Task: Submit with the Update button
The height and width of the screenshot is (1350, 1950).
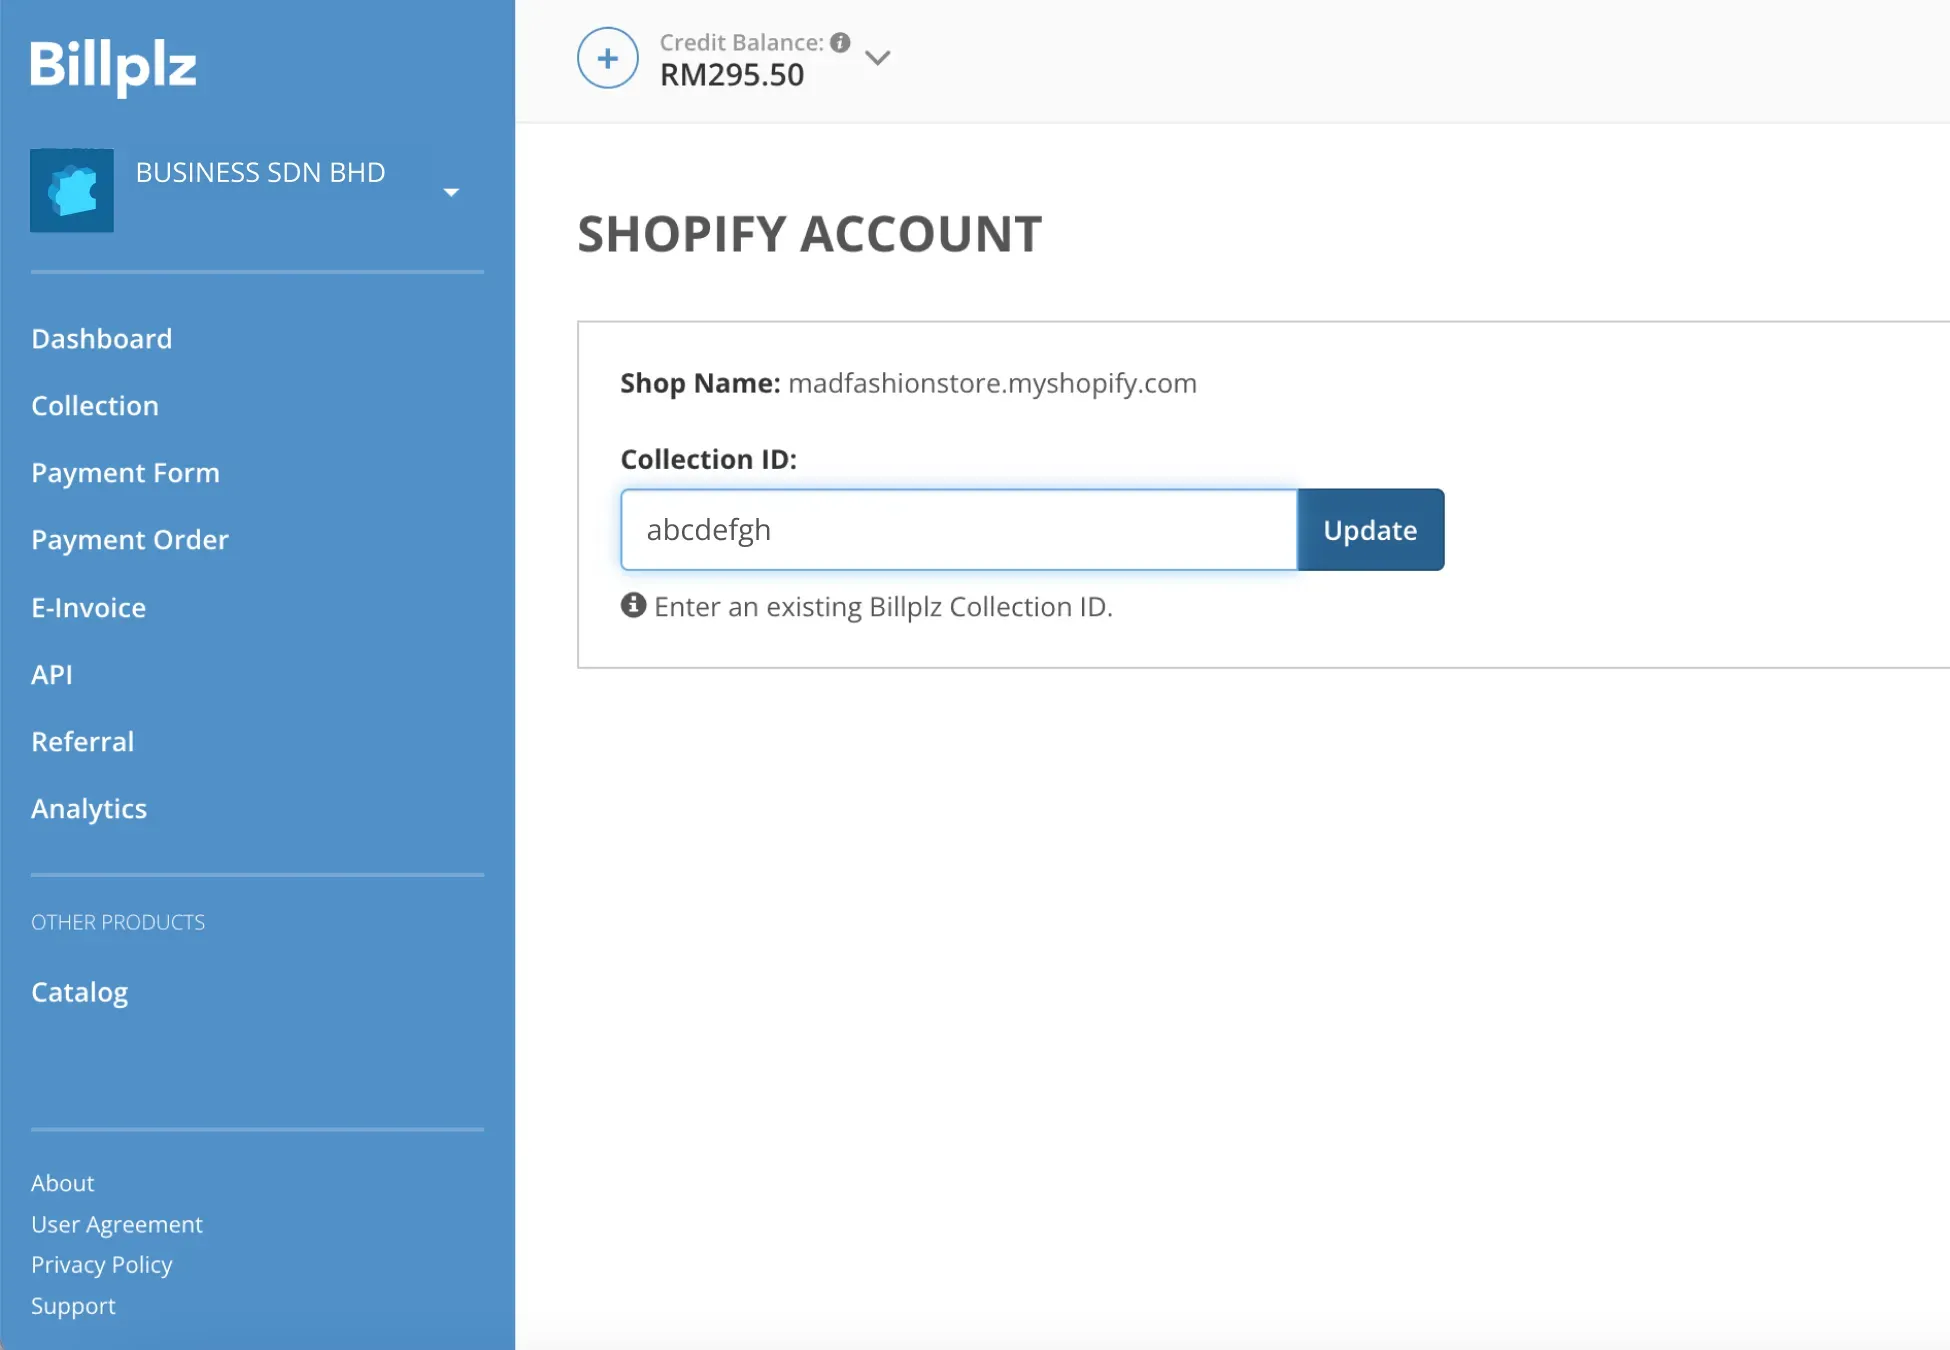Action: point(1370,530)
